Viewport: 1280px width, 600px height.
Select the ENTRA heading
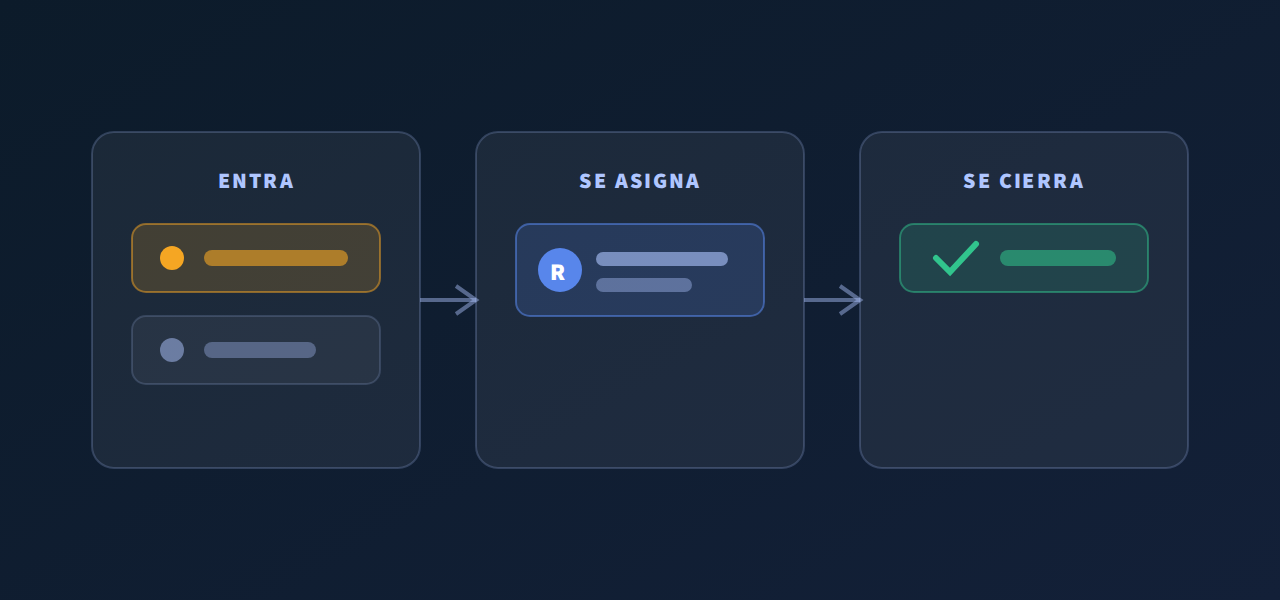pyautogui.click(x=256, y=181)
